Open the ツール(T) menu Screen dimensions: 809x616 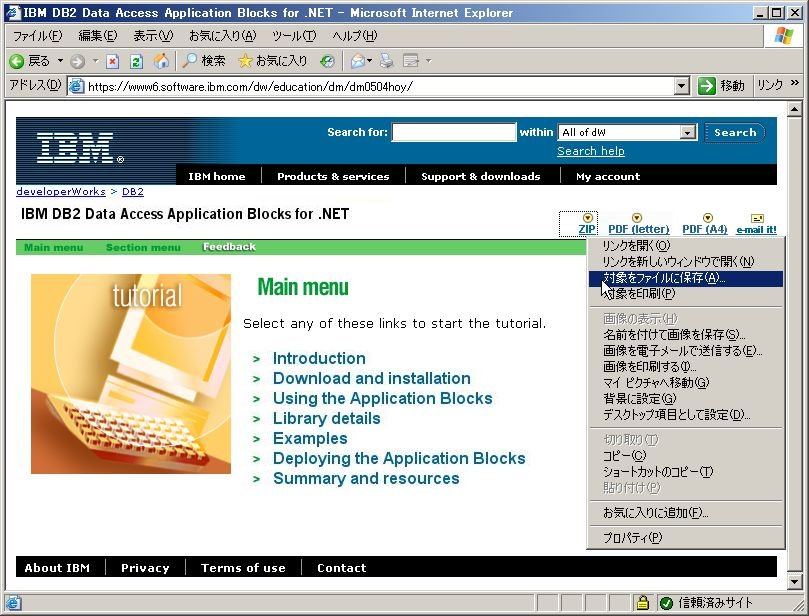coord(294,36)
